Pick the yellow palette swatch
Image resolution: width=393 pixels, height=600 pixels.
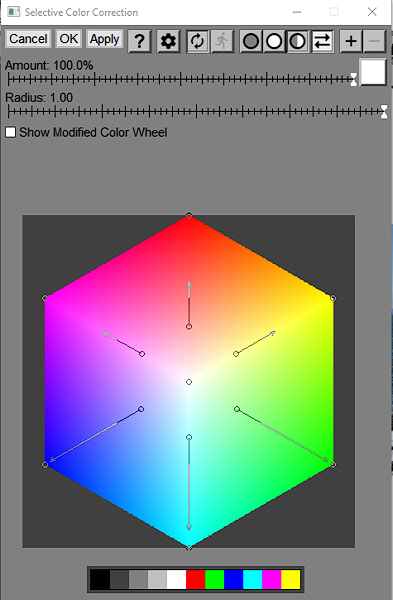click(291, 579)
